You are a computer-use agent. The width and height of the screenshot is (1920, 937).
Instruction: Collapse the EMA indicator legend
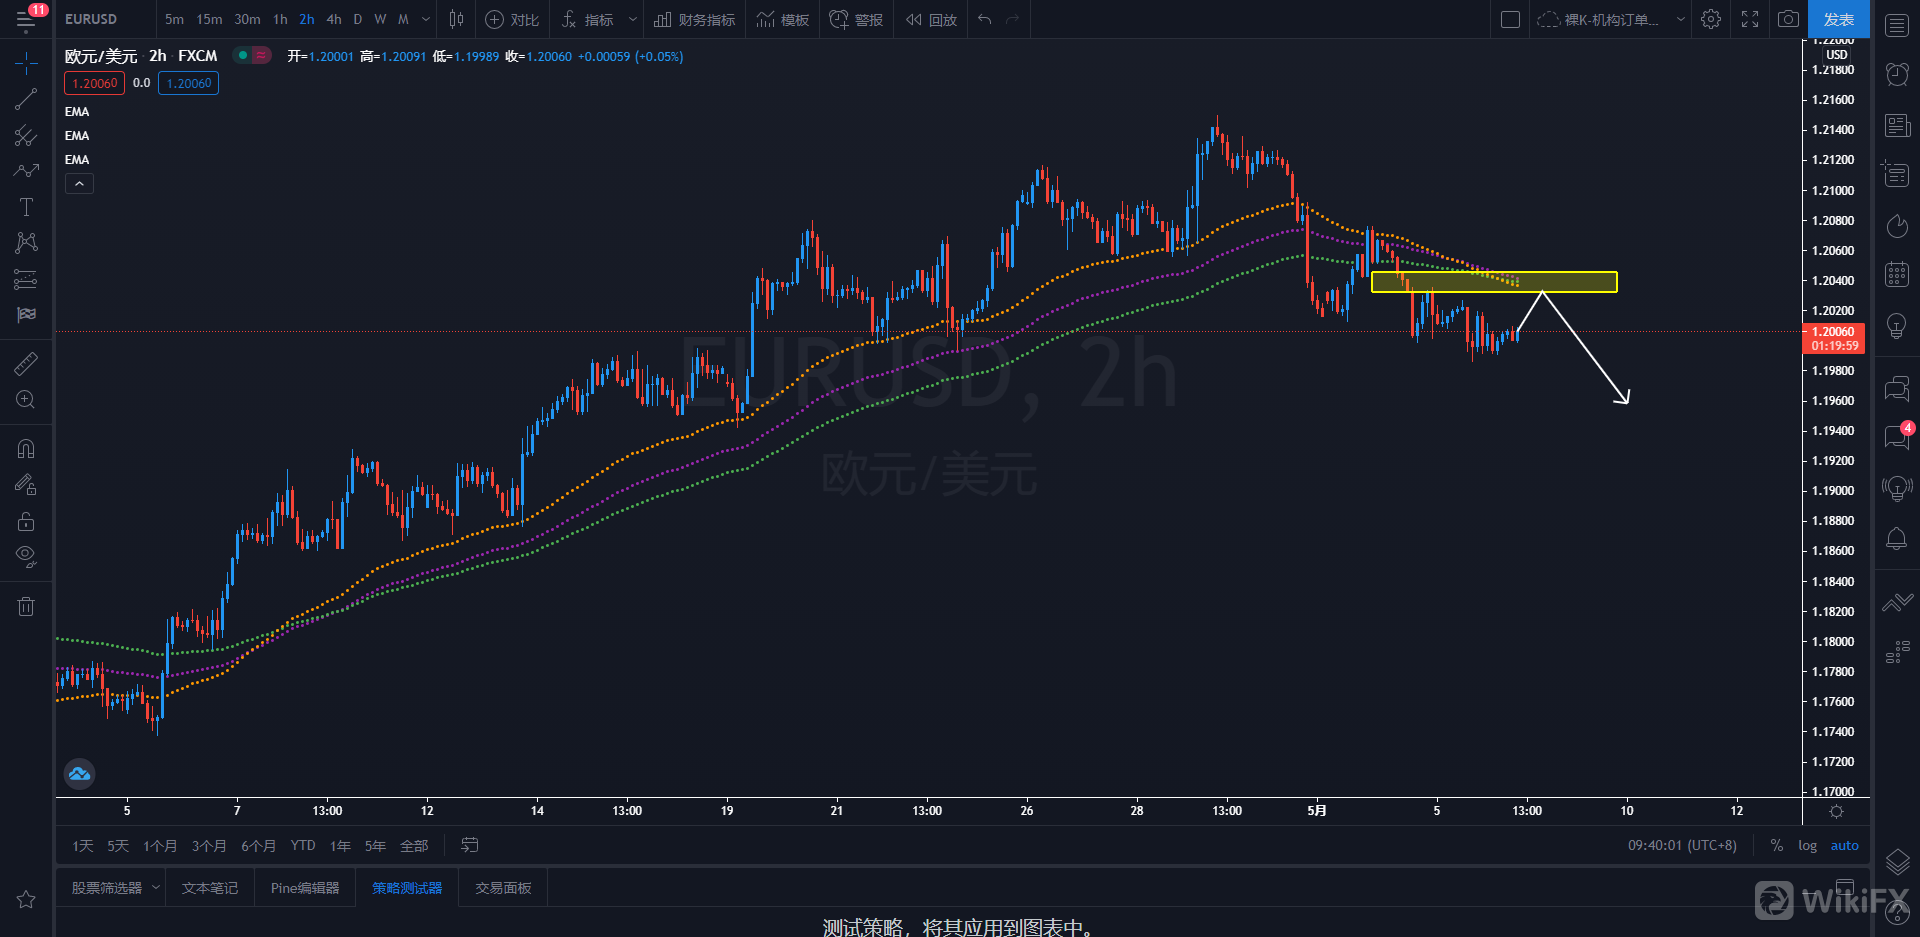79,184
